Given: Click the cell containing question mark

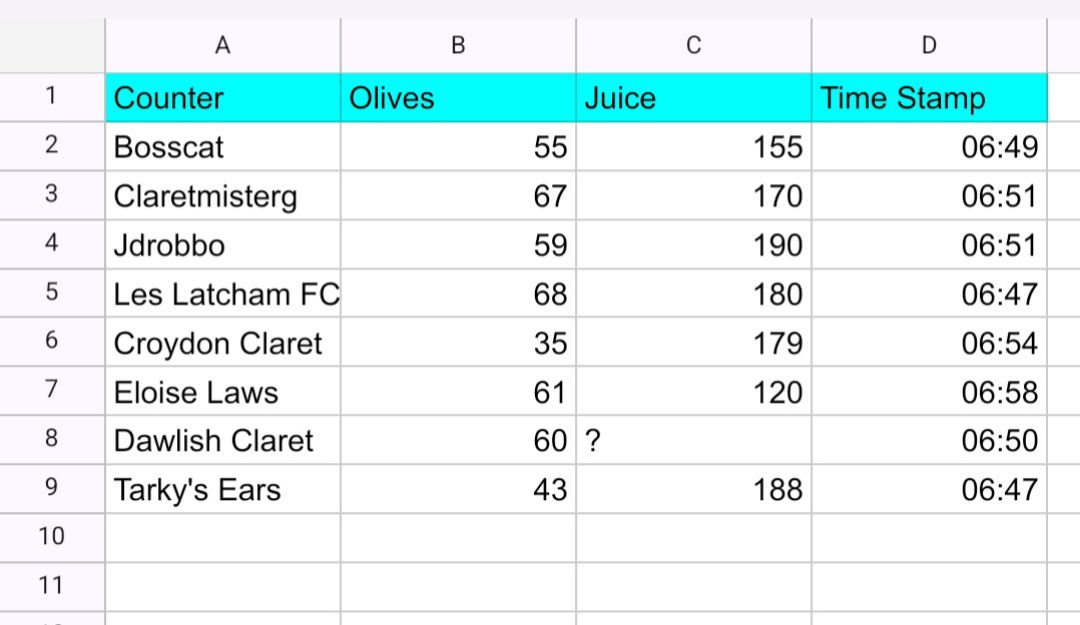Looking at the screenshot, I should pos(694,441).
